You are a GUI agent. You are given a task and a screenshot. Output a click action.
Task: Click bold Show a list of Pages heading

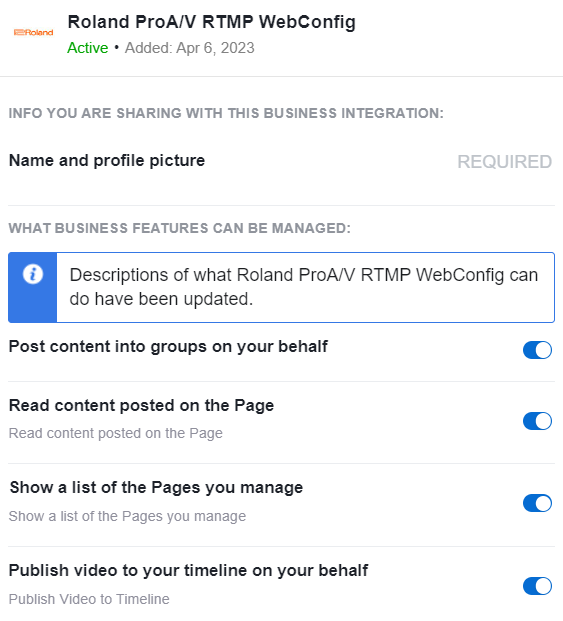(156, 488)
